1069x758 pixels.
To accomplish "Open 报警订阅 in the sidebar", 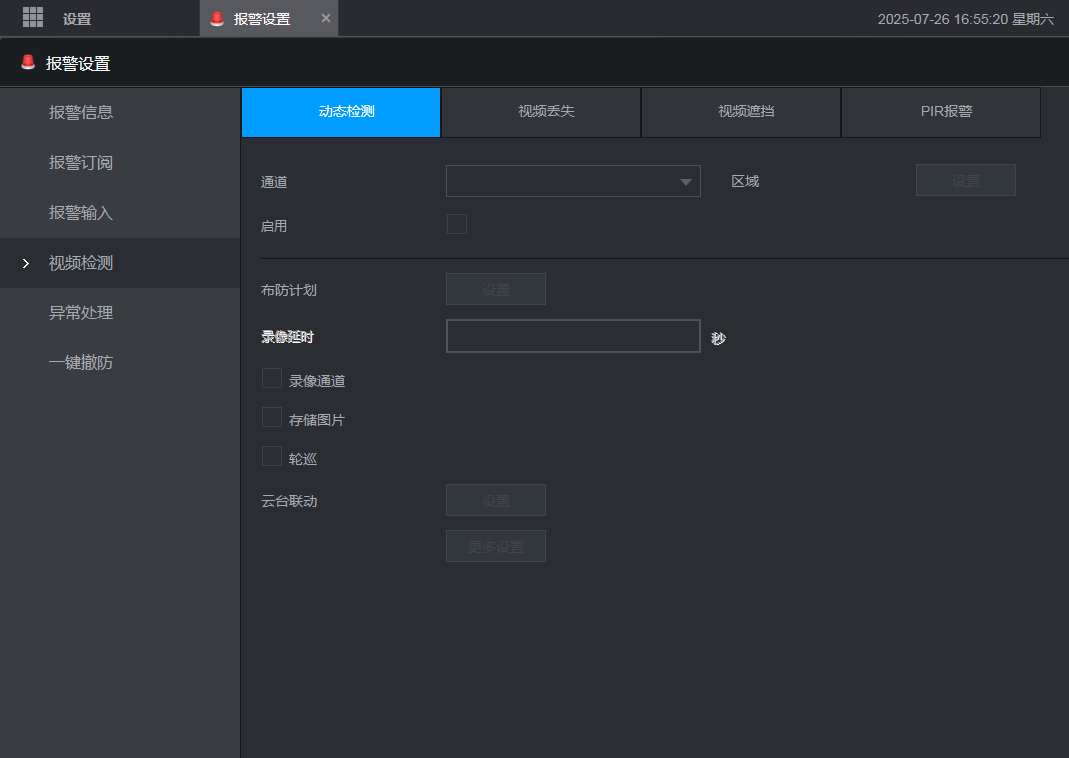I will (81, 163).
